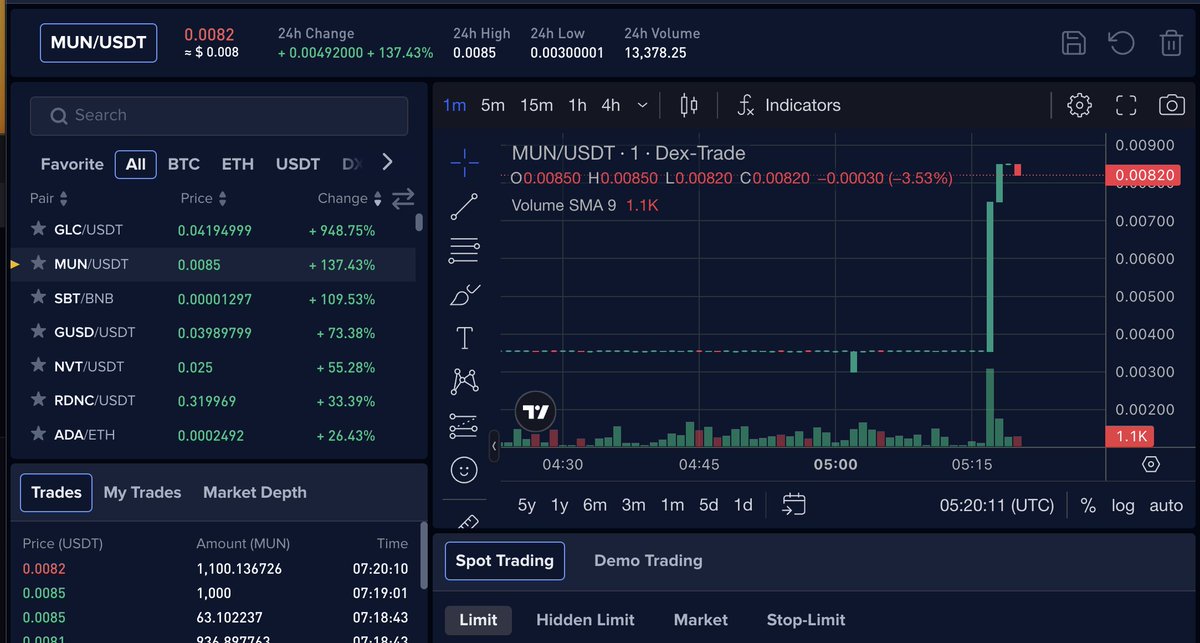
Task: Open the emoji sticker tool
Action: [x=464, y=469]
